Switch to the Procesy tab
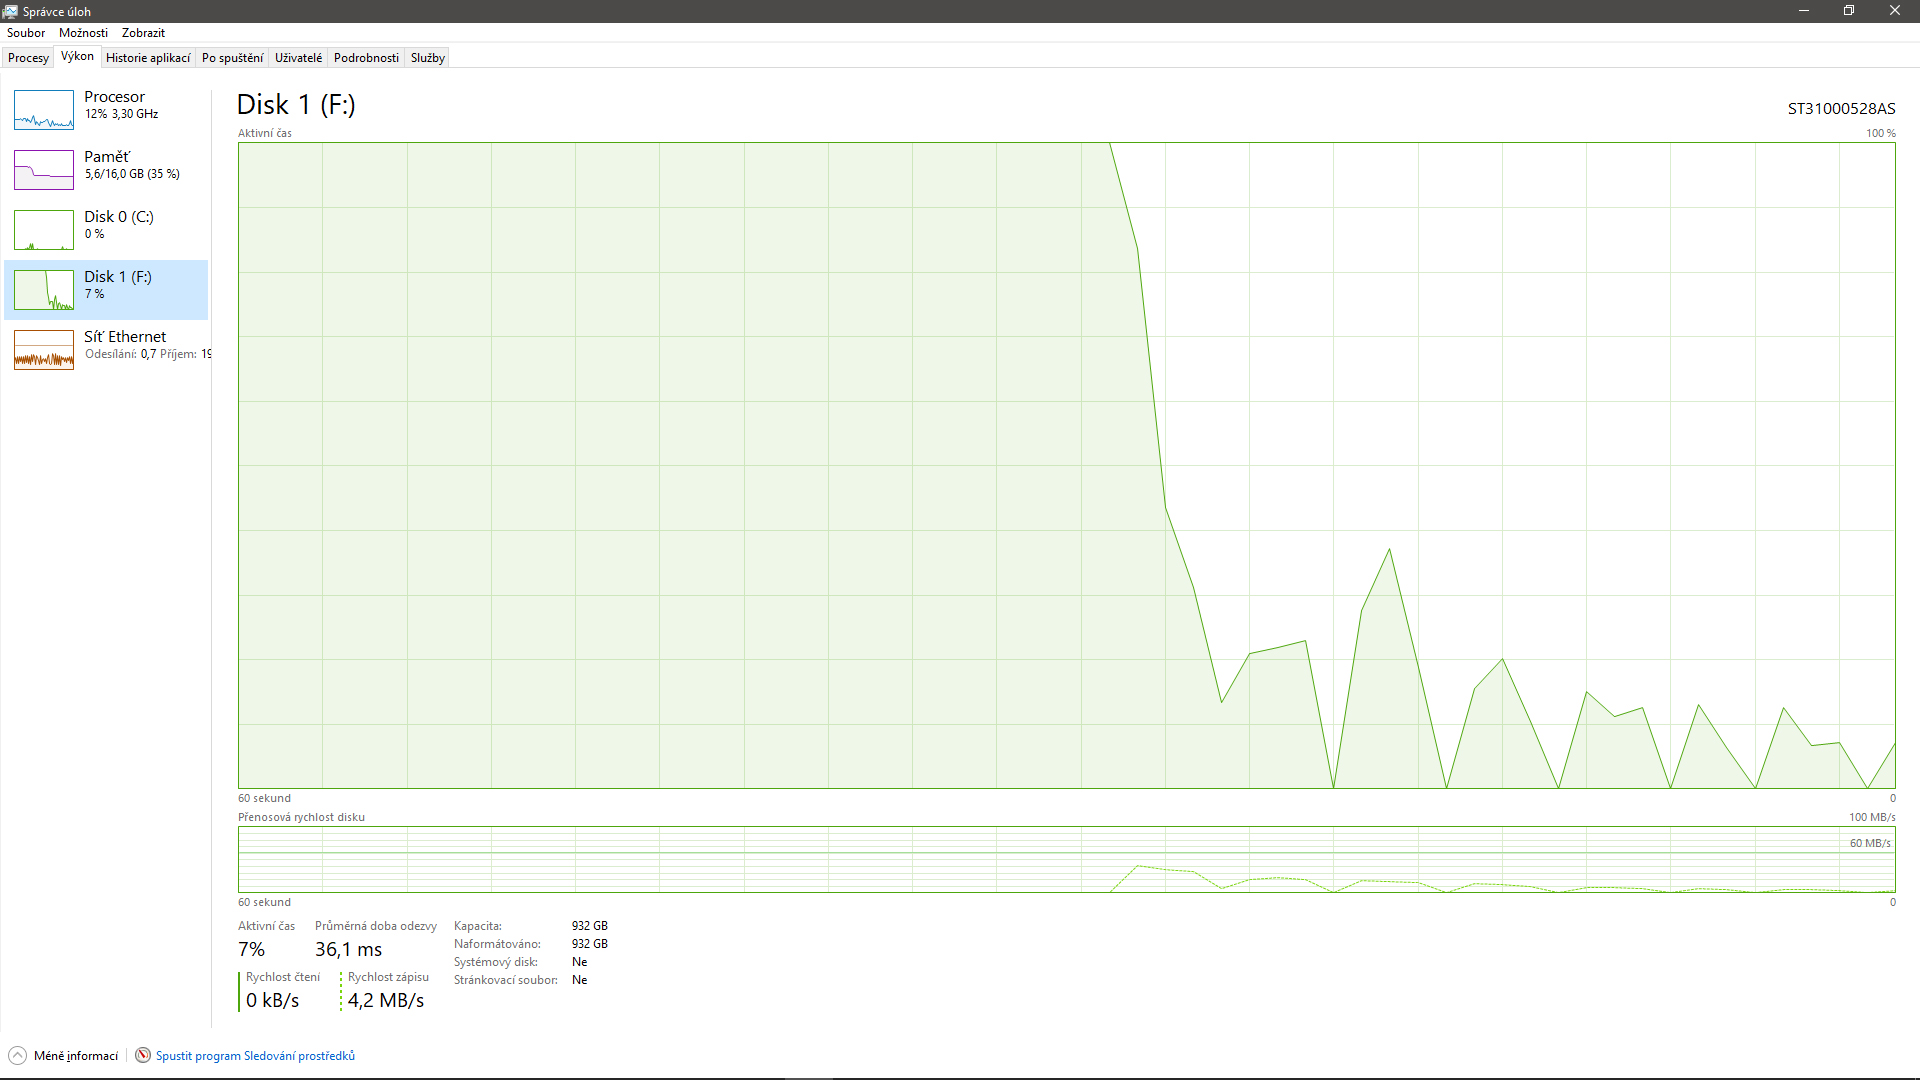Viewport: 1920px width, 1080px height. 28,58
